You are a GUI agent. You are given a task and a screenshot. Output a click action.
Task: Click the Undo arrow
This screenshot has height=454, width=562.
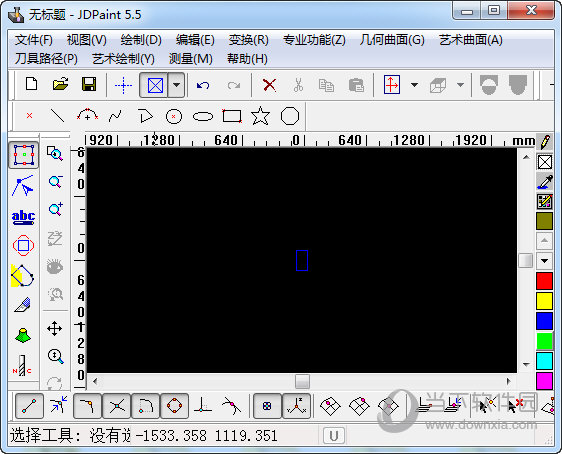(x=203, y=85)
